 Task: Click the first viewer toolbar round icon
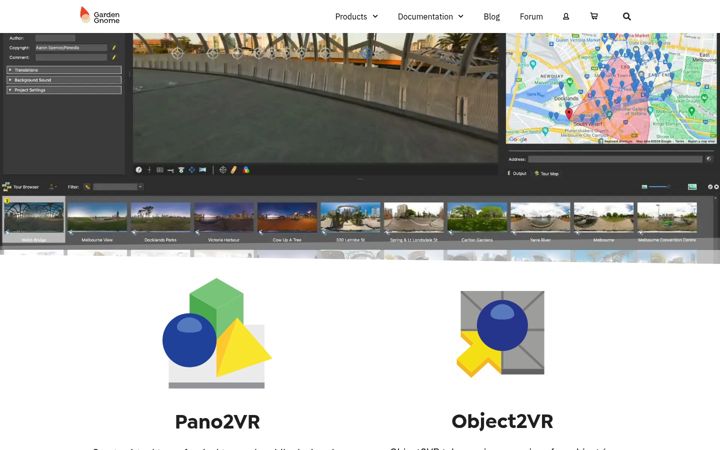[139, 170]
